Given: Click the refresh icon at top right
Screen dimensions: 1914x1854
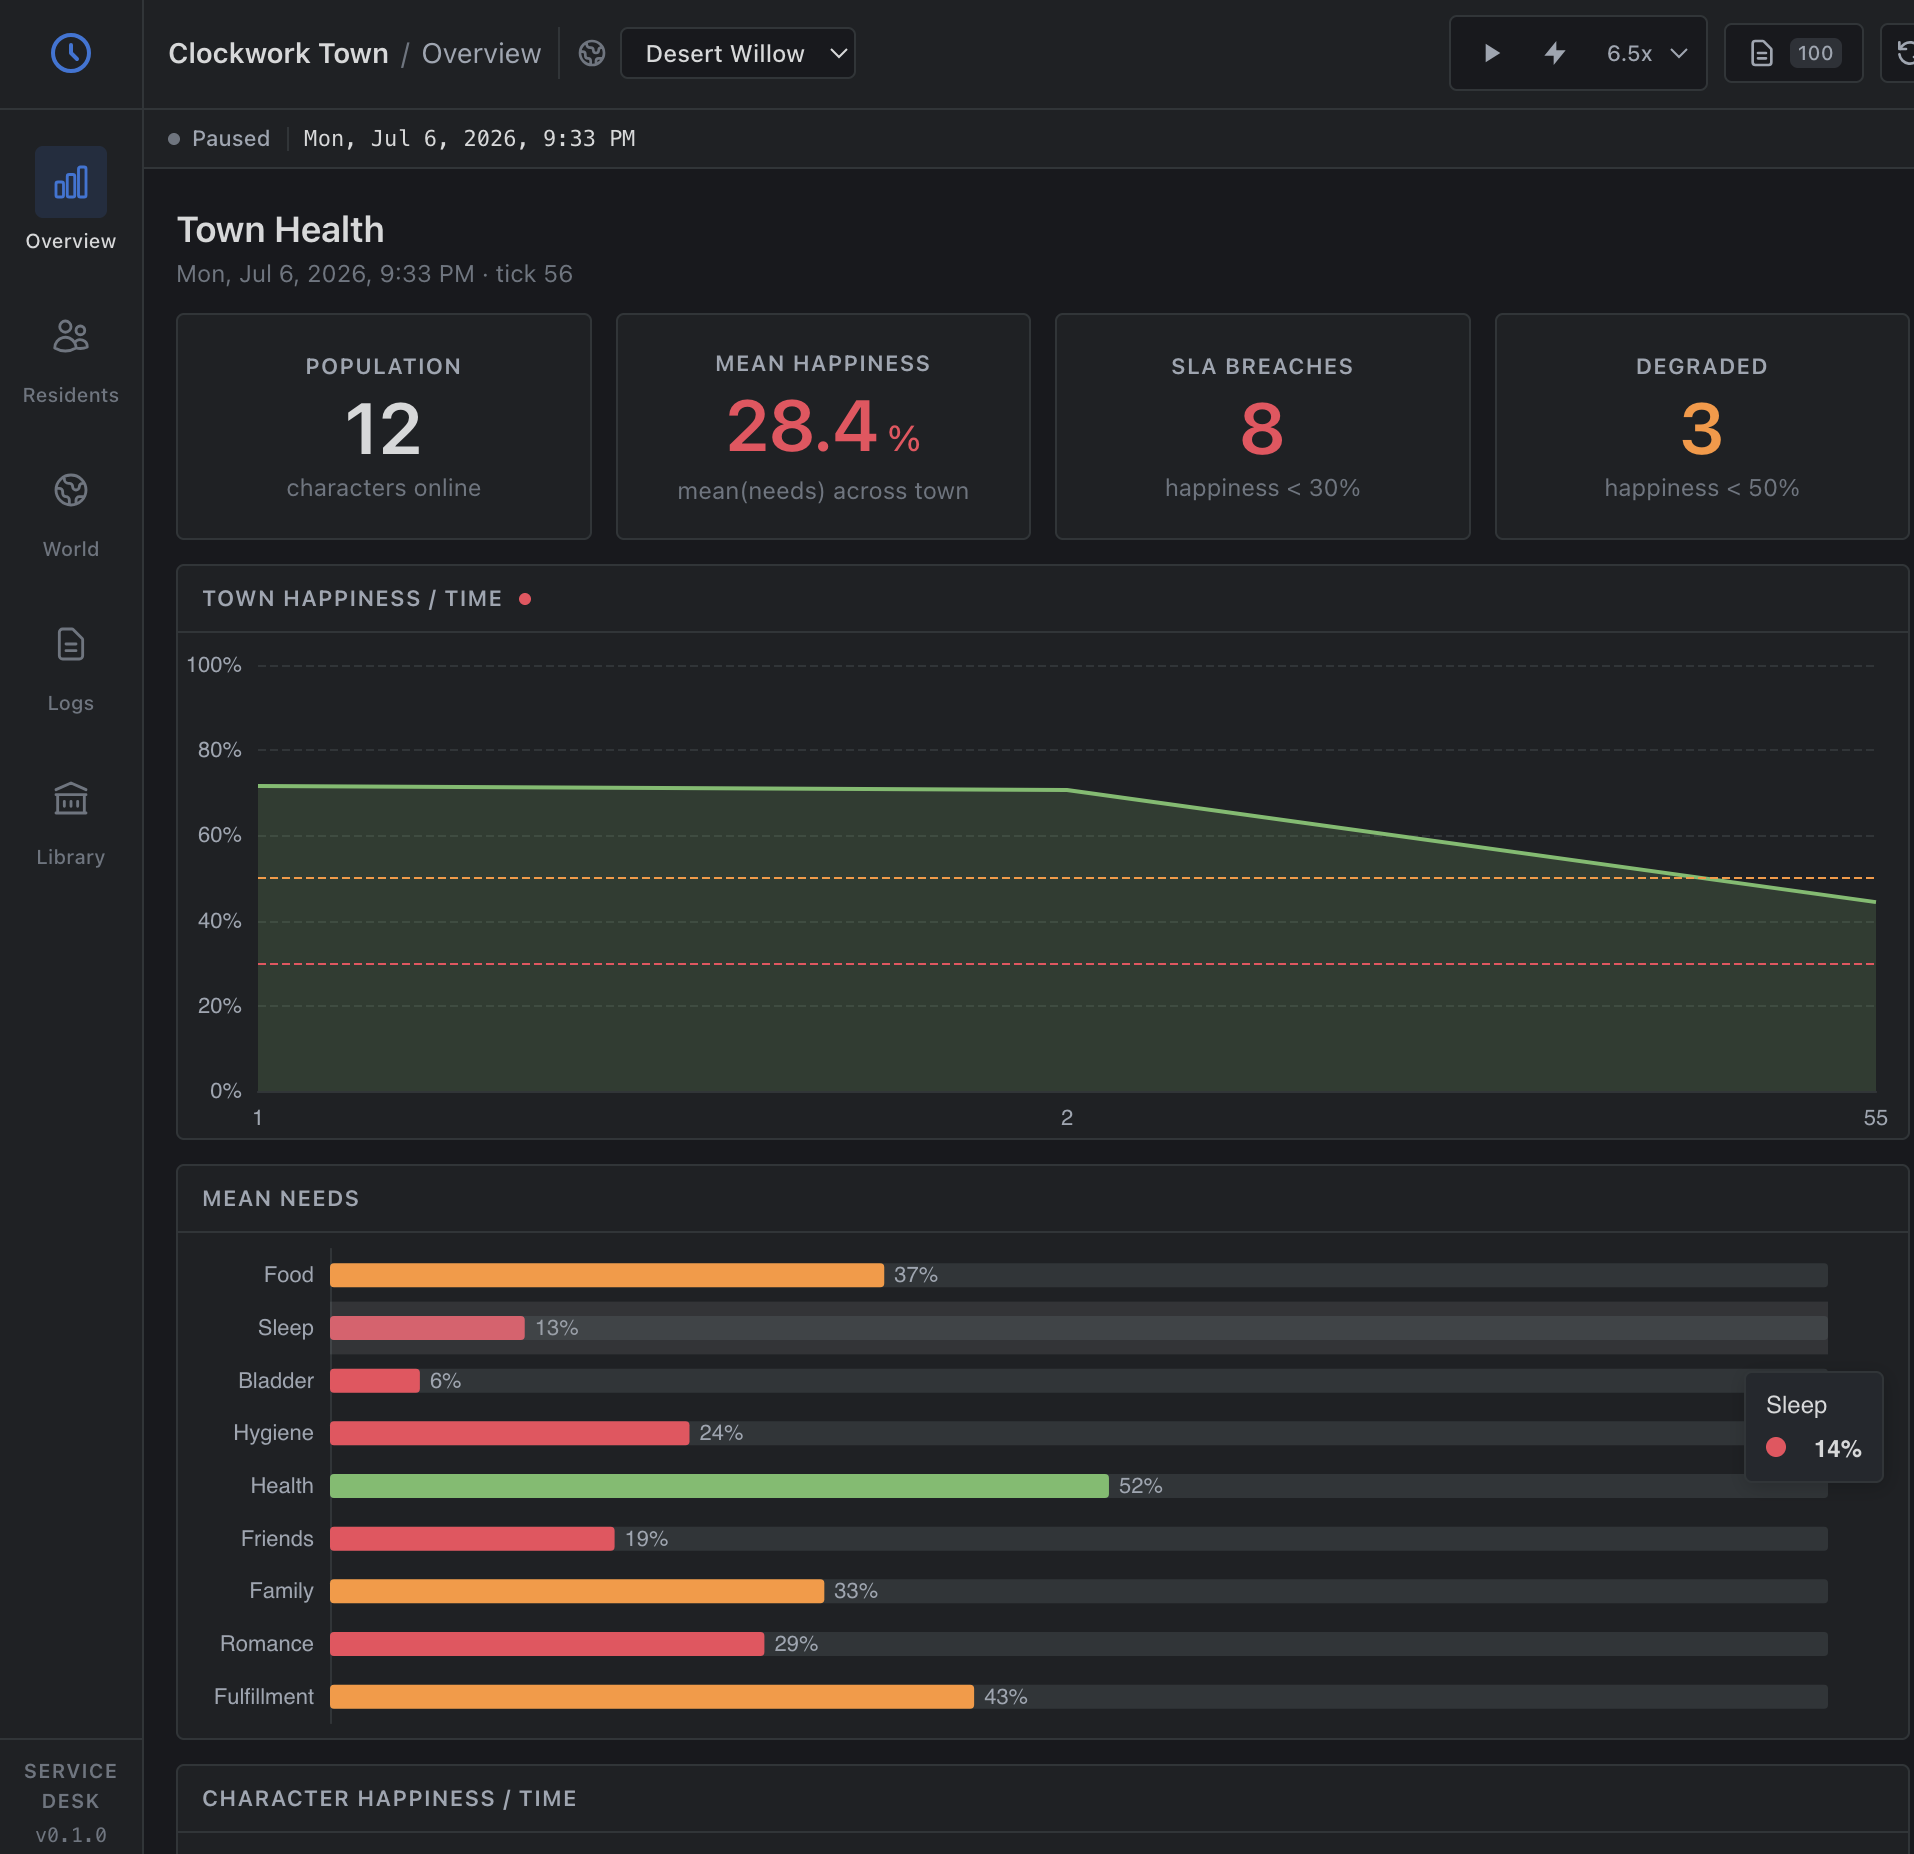Looking at the screenshot, I should (x=1902, y=53).
